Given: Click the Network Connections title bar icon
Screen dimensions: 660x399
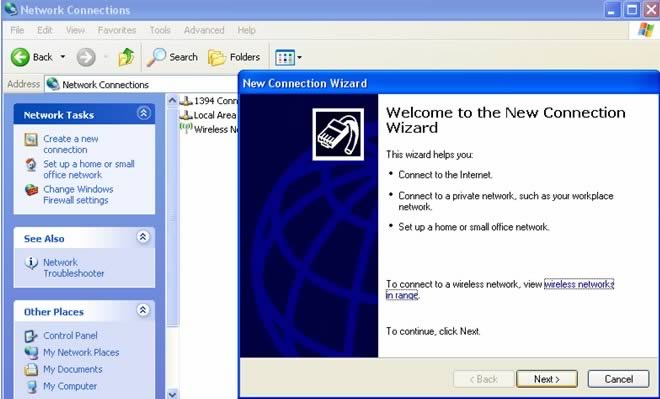Looking at the screenshot, I should (x=11, y=9).
